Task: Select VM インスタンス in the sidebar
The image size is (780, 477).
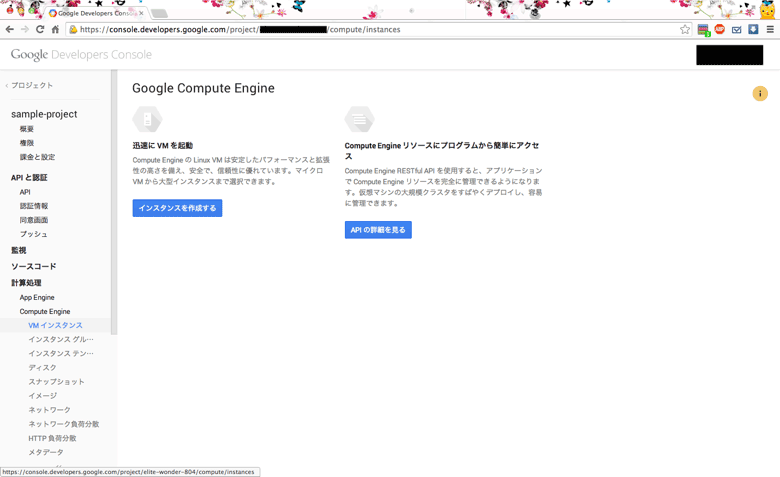Action: (x=55, y=325)
